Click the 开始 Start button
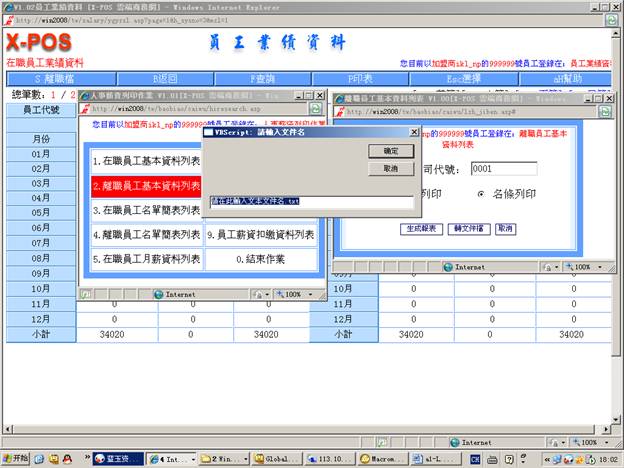624x468 pixels. [x=15, y=458]
